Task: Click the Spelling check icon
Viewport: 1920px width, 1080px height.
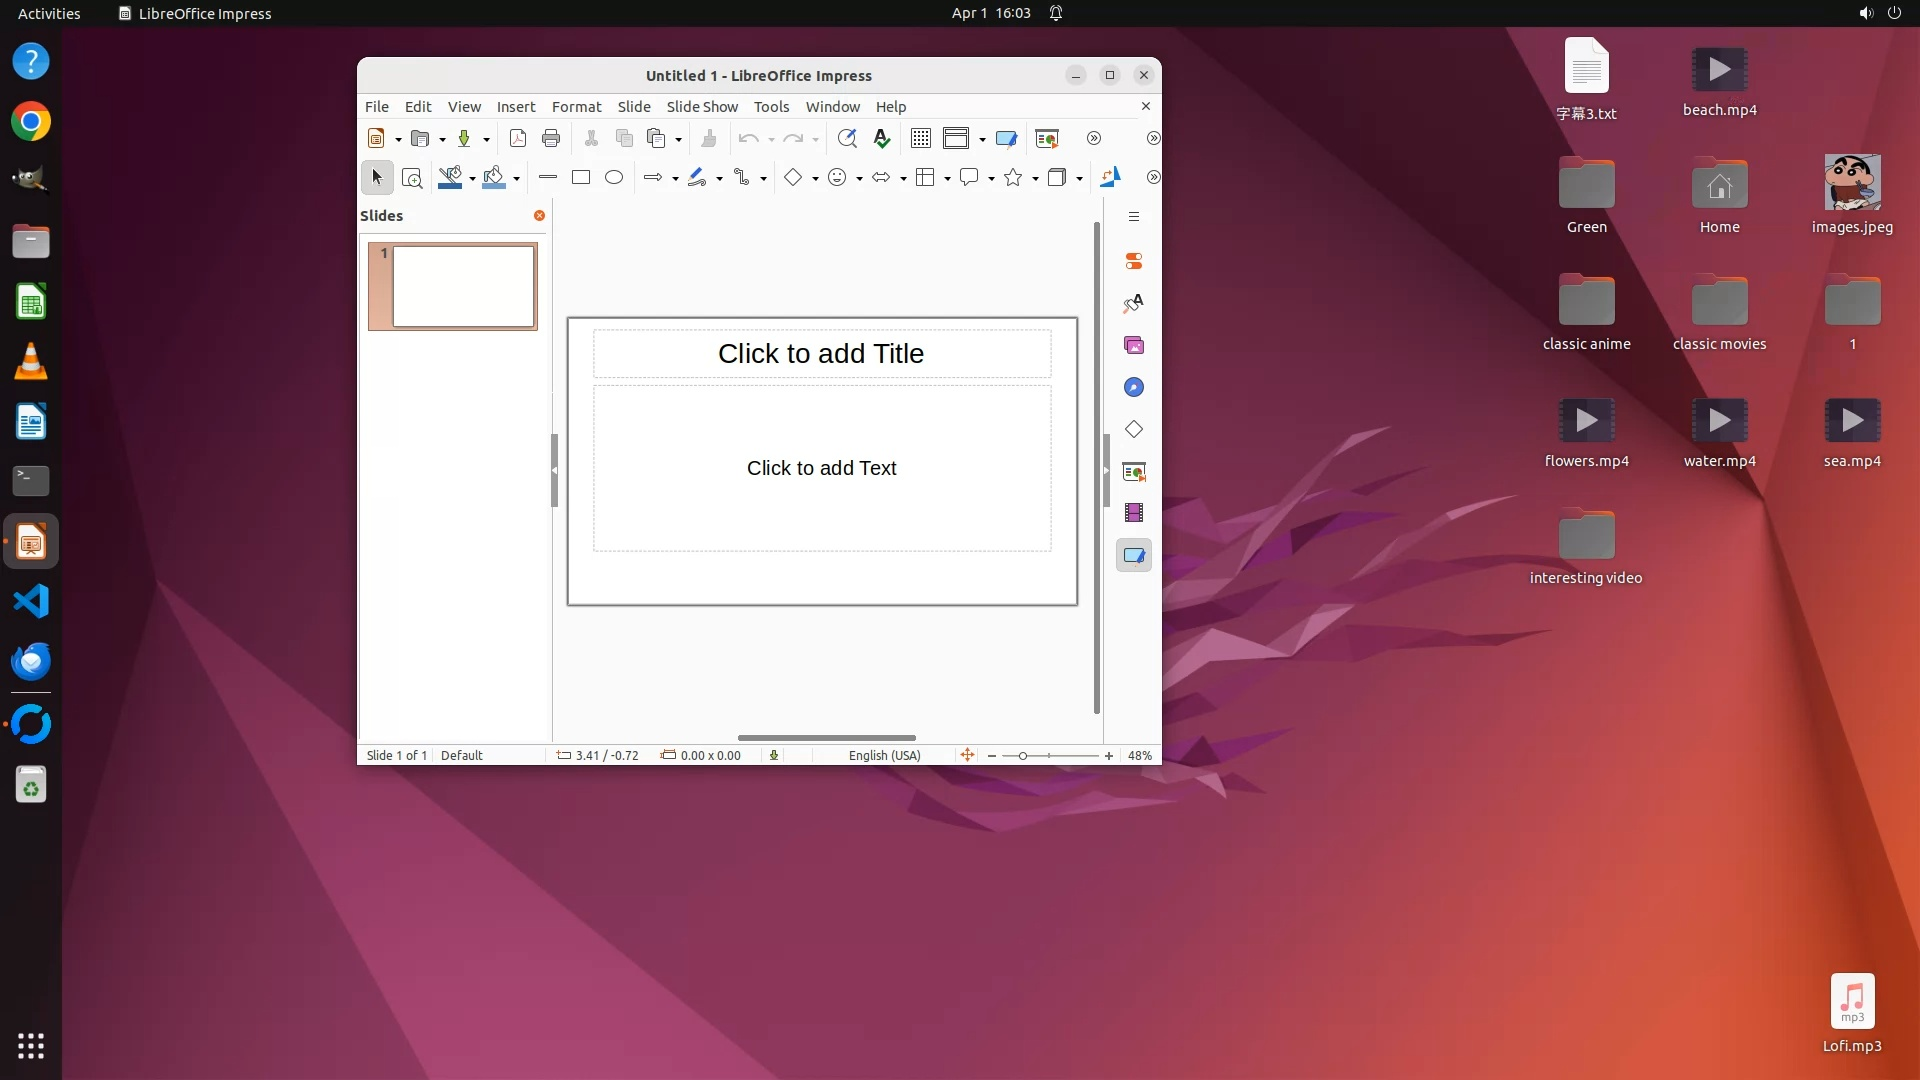Action: (881, 139)
